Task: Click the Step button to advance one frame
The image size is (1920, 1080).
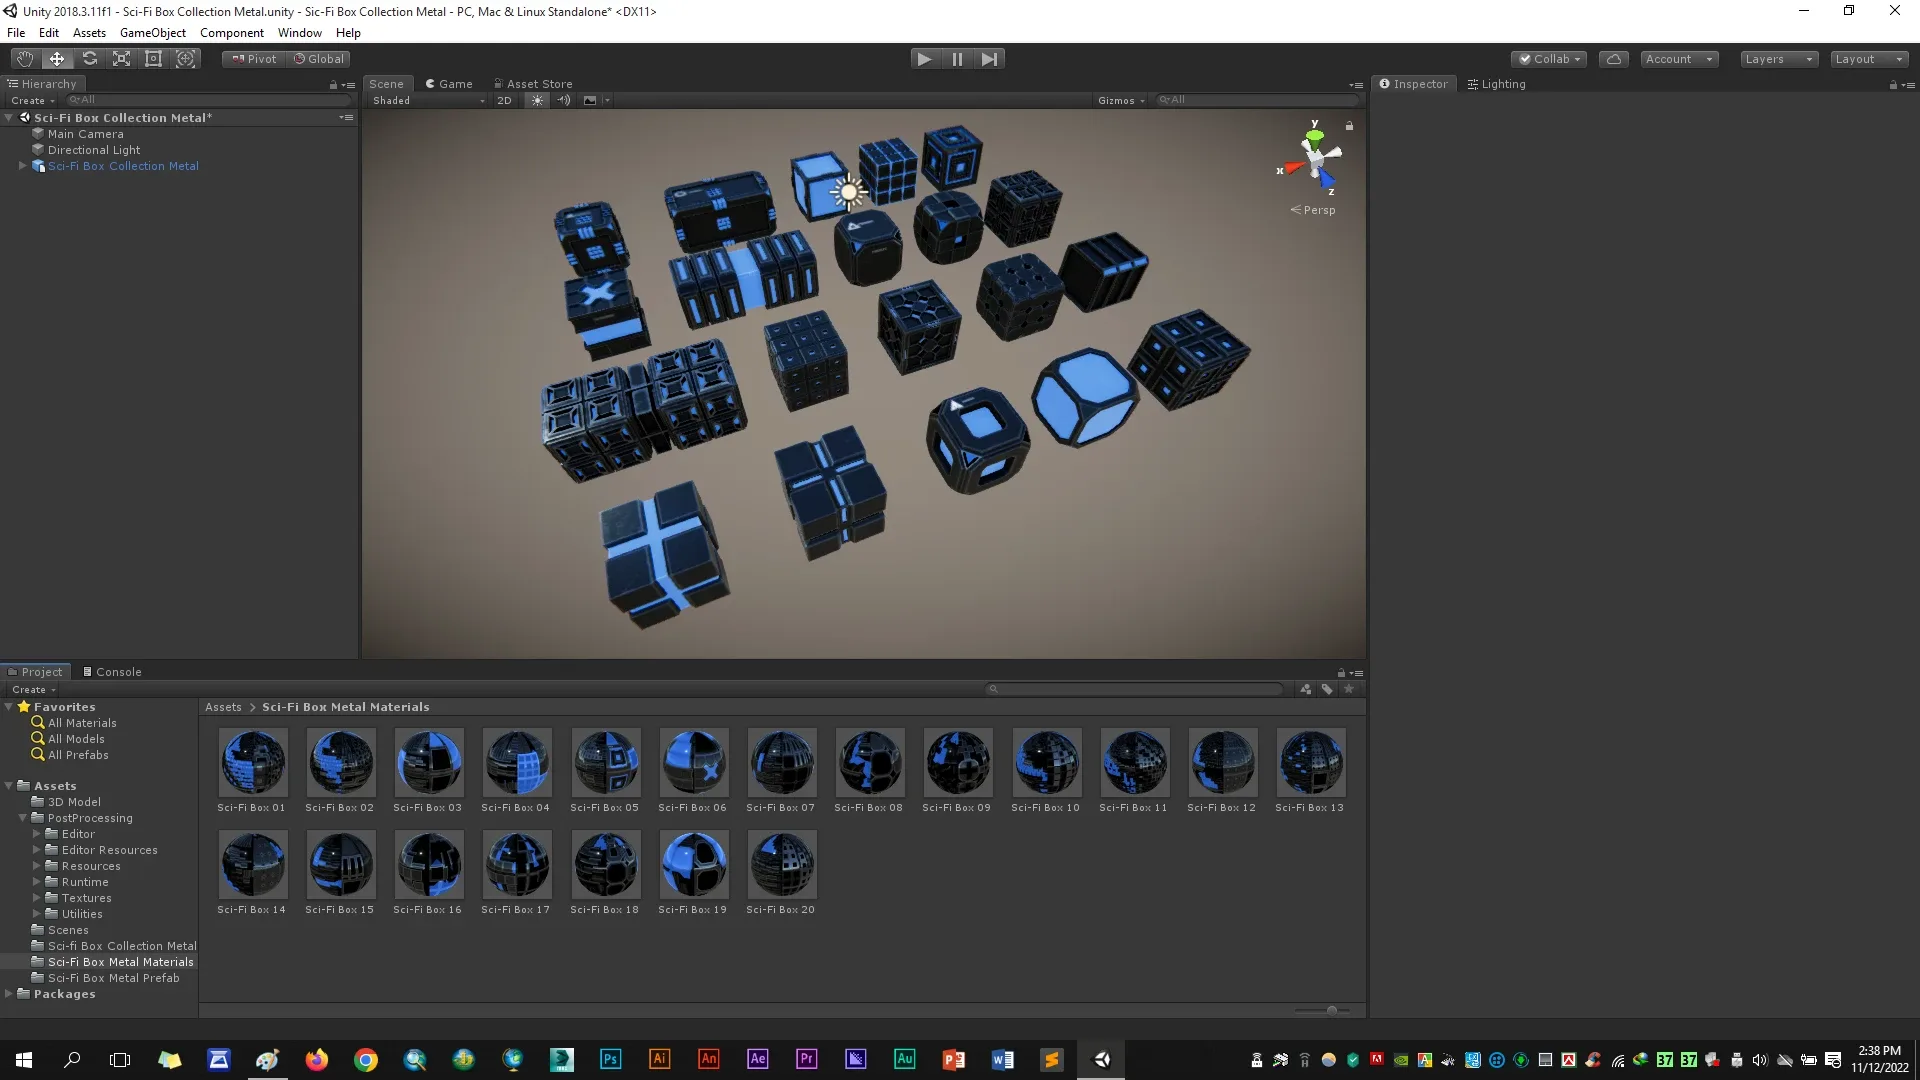Action: [x=990, y=58]
